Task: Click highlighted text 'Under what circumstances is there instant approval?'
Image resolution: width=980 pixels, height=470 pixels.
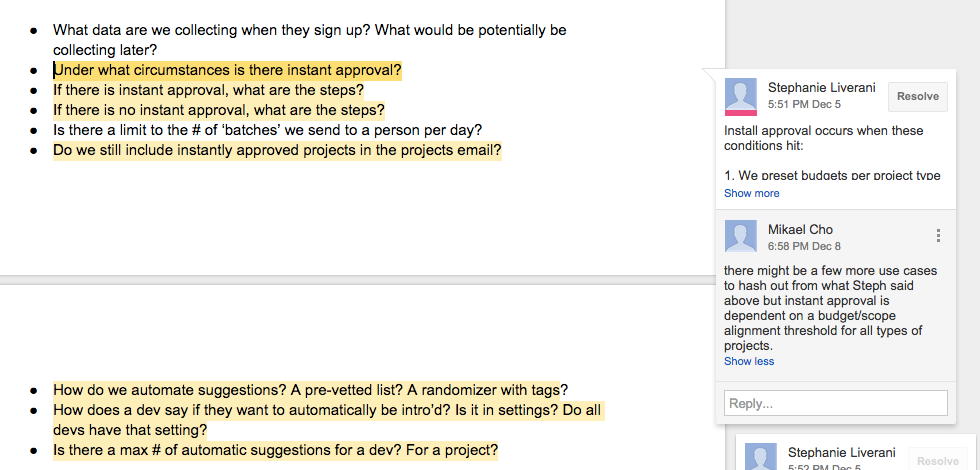Action: pos(228,70)
